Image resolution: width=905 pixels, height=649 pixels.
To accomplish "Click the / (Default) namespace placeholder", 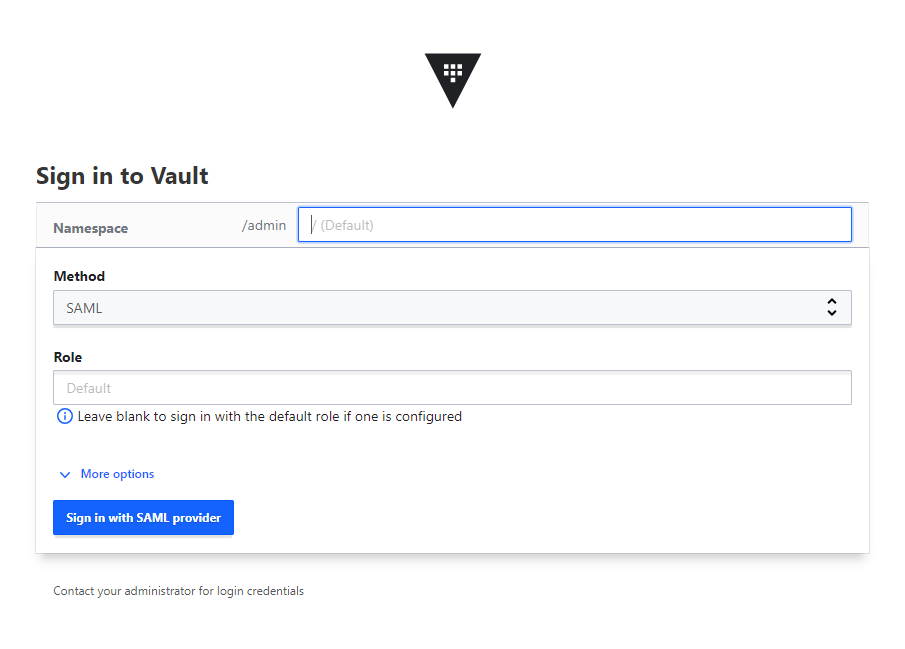I will 346,225.
